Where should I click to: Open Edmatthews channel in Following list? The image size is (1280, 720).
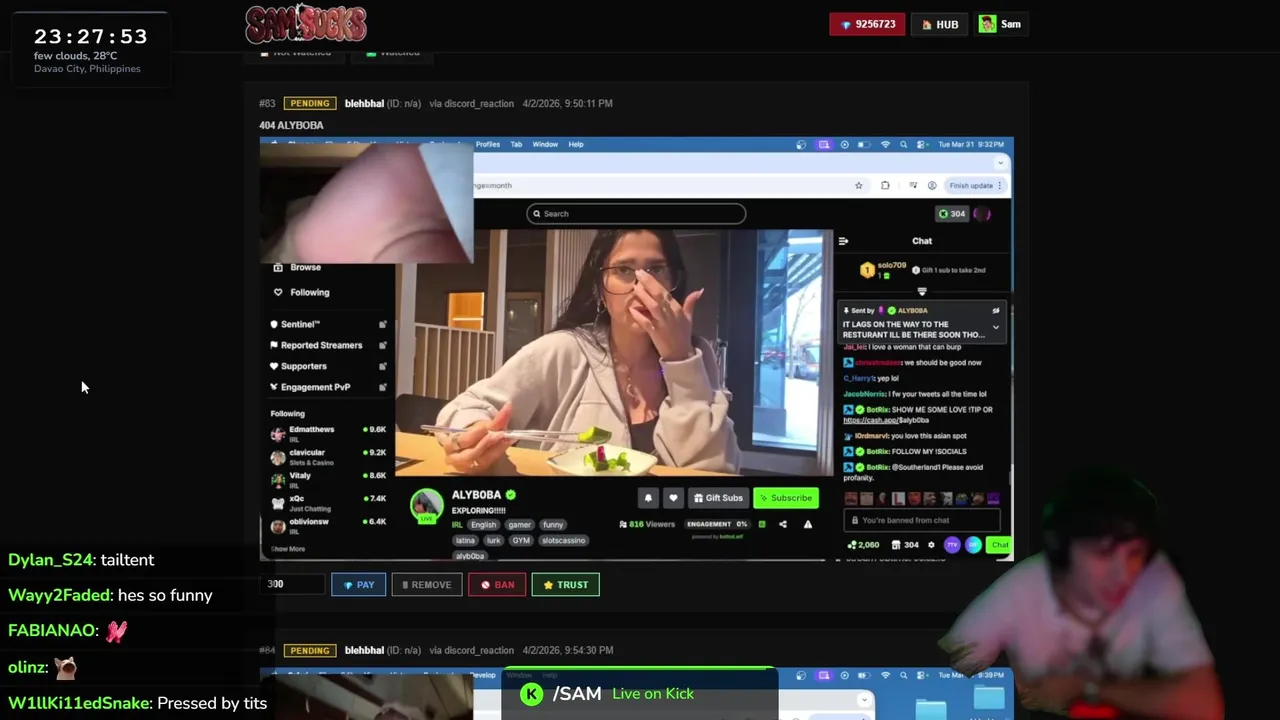coord(328,432)
